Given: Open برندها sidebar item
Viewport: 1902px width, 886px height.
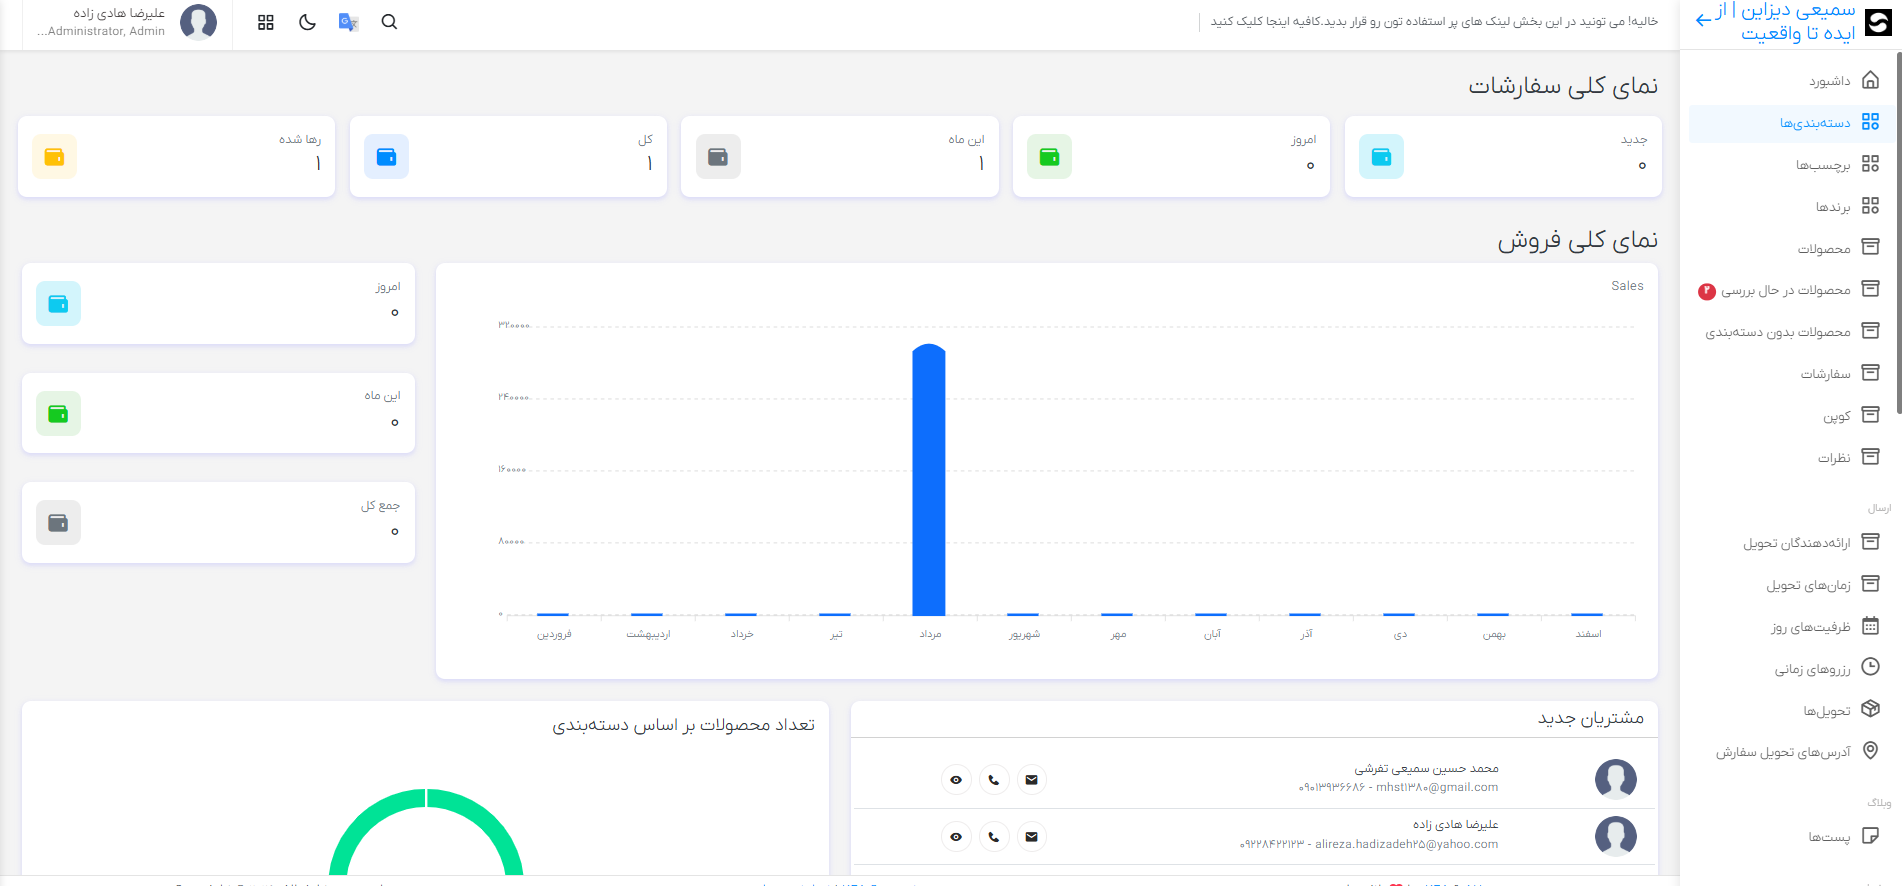Looking at the screenshot, I should click(x=1792, y=206).
